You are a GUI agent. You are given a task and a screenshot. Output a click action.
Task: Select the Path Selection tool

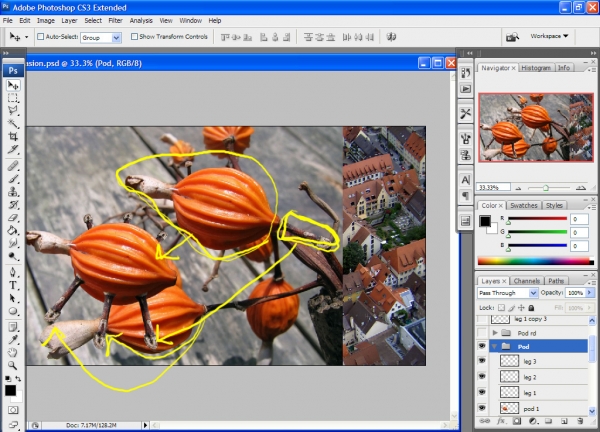click(x=13, y=298)
